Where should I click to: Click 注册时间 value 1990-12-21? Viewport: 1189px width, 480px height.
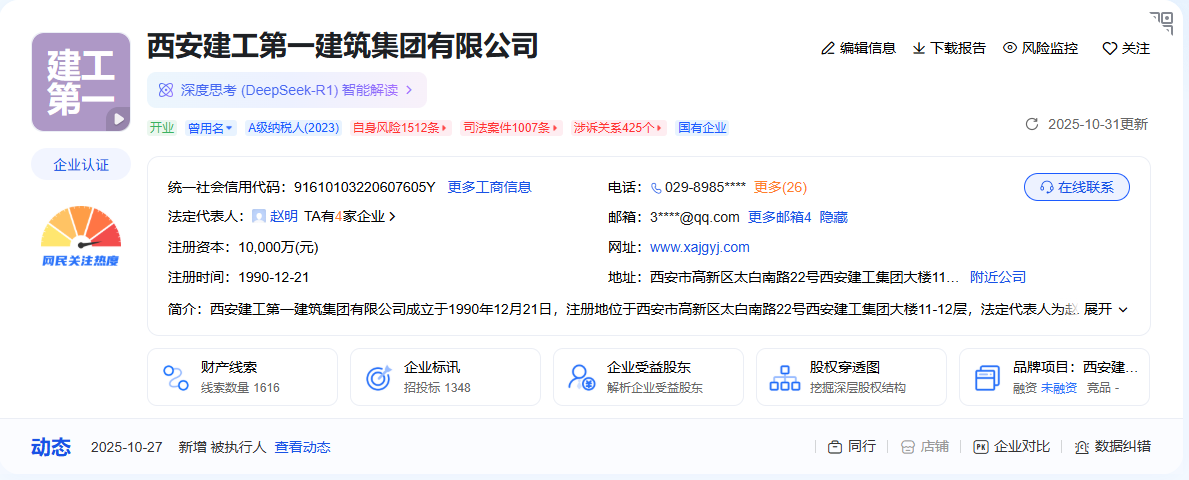[273, 278]
